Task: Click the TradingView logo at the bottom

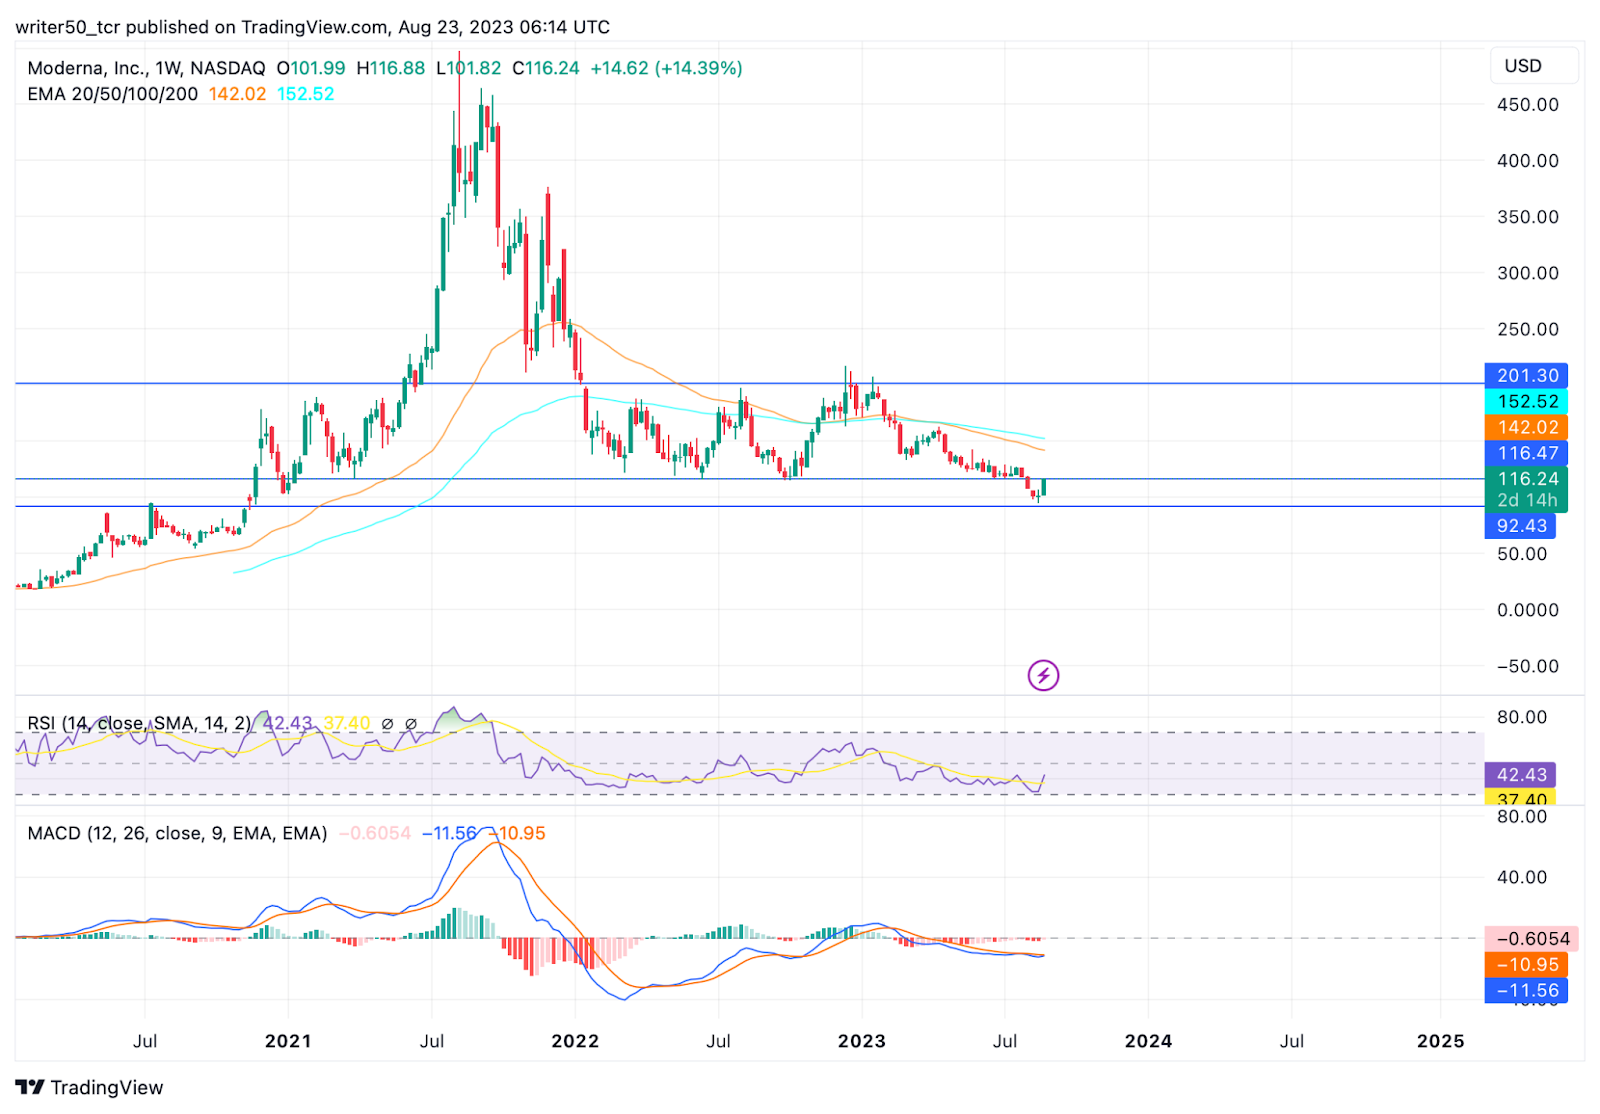Action: click(89, 1087)
